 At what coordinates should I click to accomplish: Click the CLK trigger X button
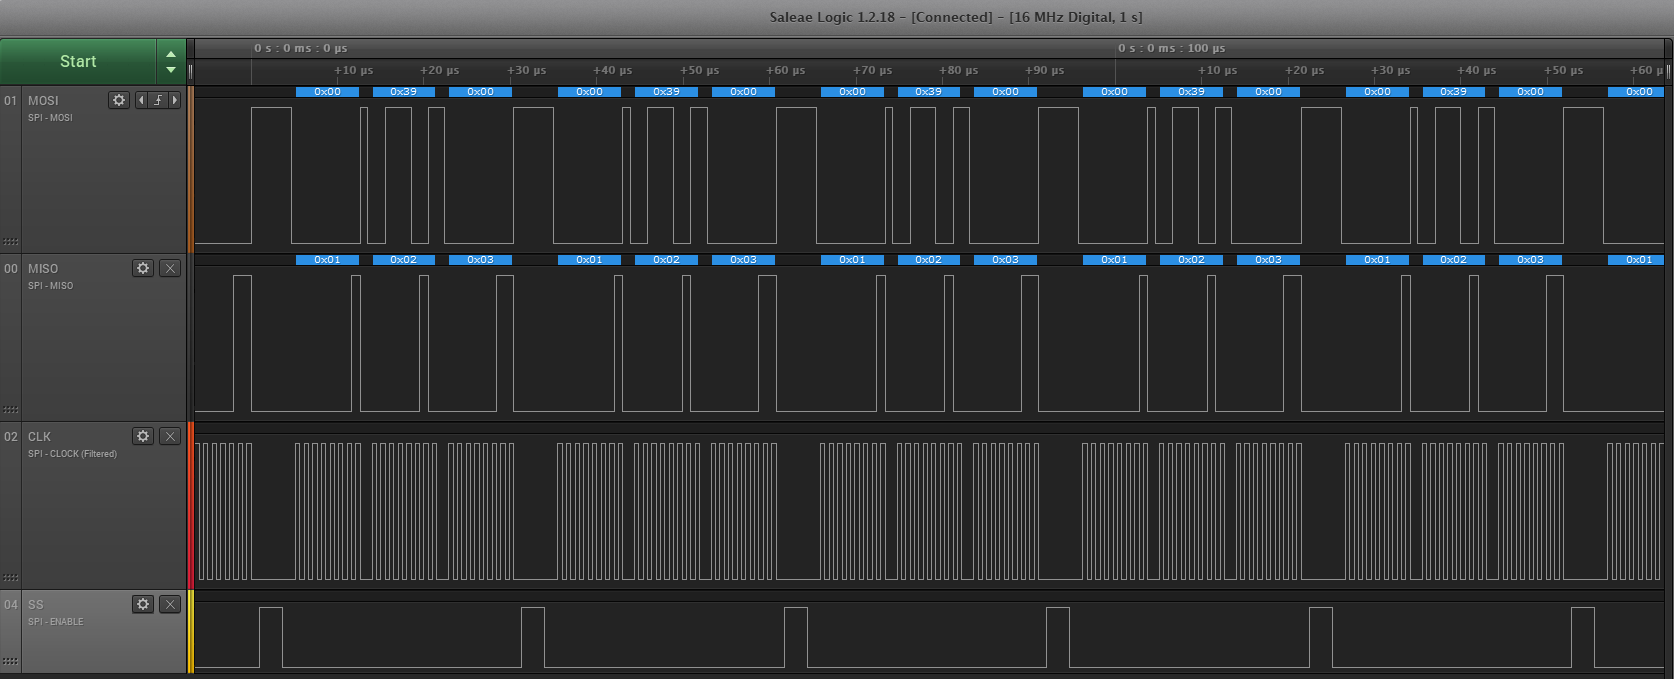click(x=170, y=436)
